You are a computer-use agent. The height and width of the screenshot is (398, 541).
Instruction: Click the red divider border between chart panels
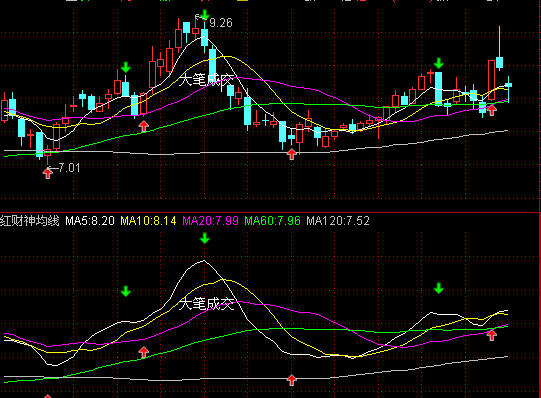(x=270, y=212)
